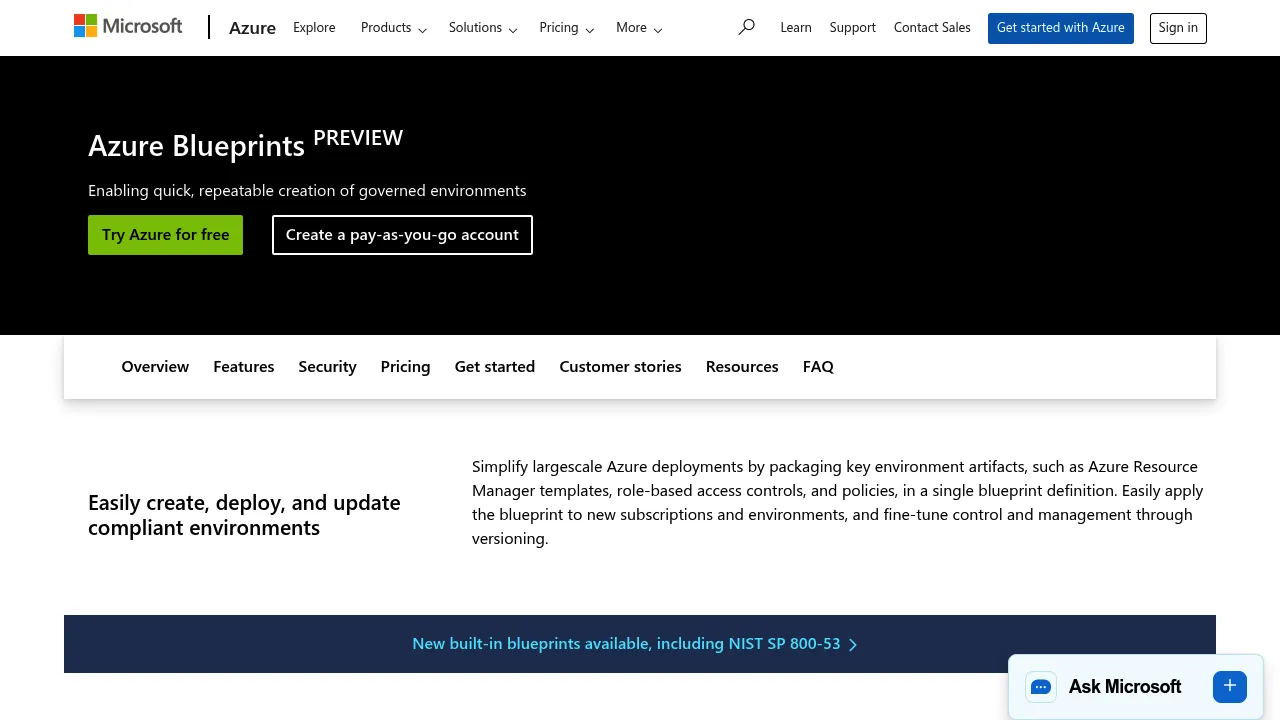Click the Microsoft logo
This screenshot has width=1280, height=720.
[128, 26]
